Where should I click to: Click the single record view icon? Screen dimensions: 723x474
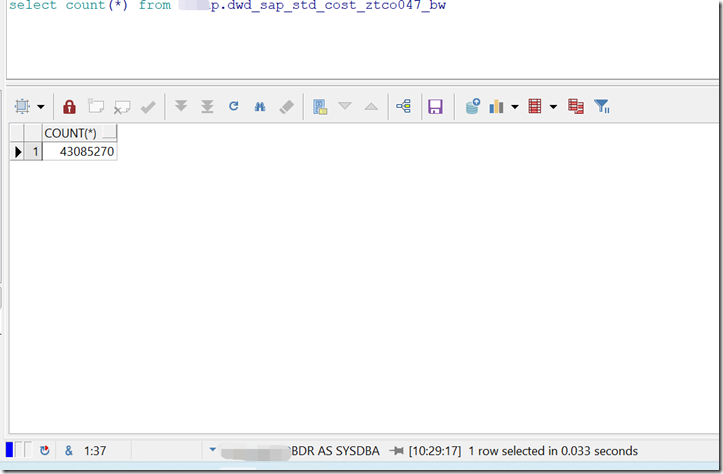pyautogui.click(x=320, y=107)
